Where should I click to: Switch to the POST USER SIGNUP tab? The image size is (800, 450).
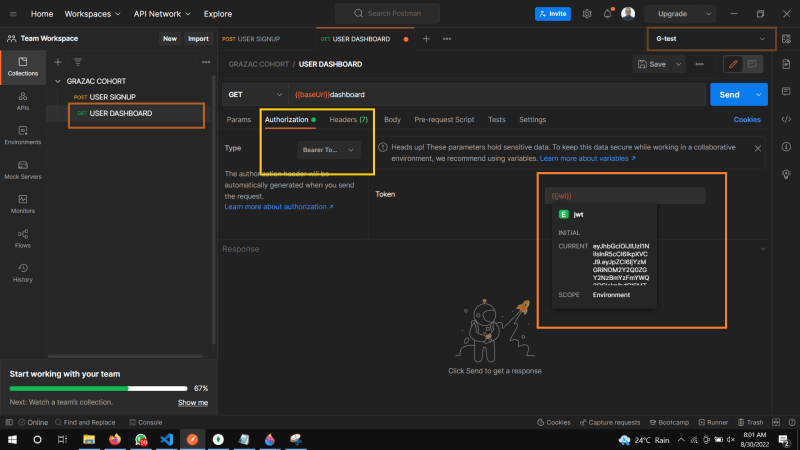point(251,39)
